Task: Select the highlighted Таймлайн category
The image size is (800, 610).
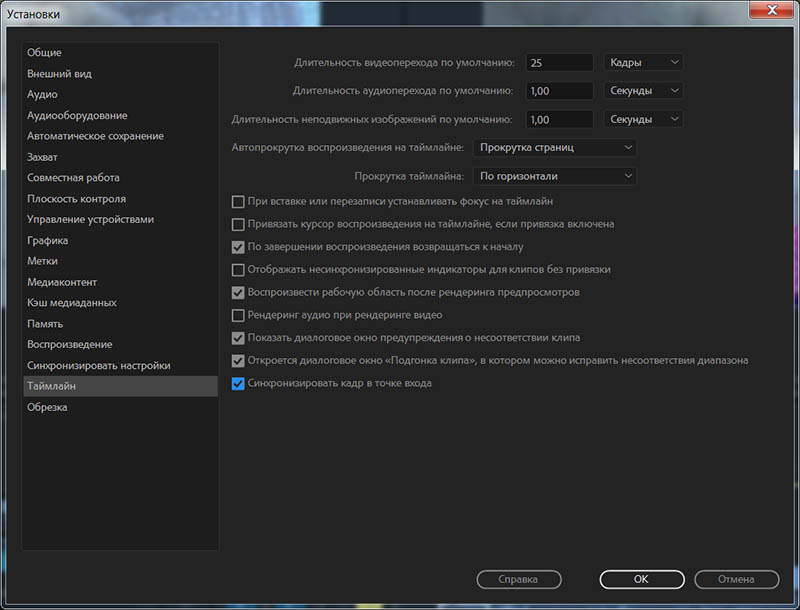Action: coord(120,386)
